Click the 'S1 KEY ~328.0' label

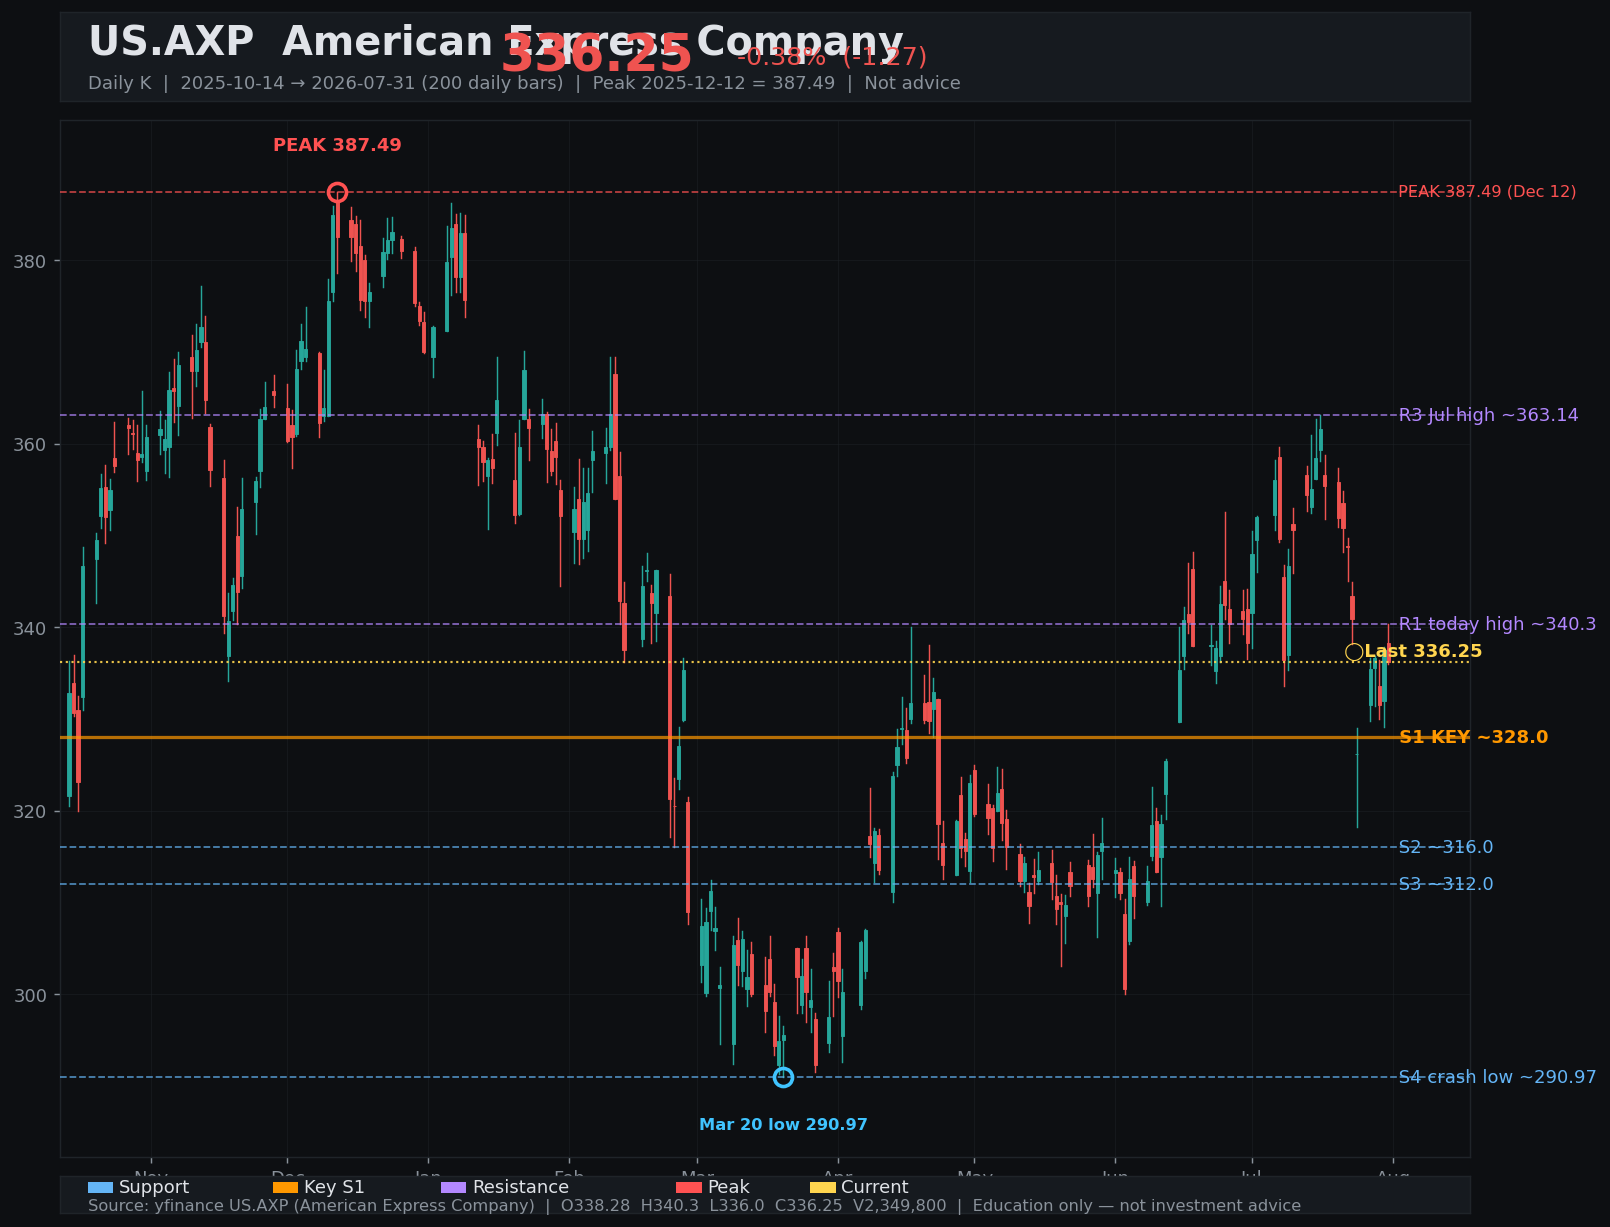[x=1473, y=738]
